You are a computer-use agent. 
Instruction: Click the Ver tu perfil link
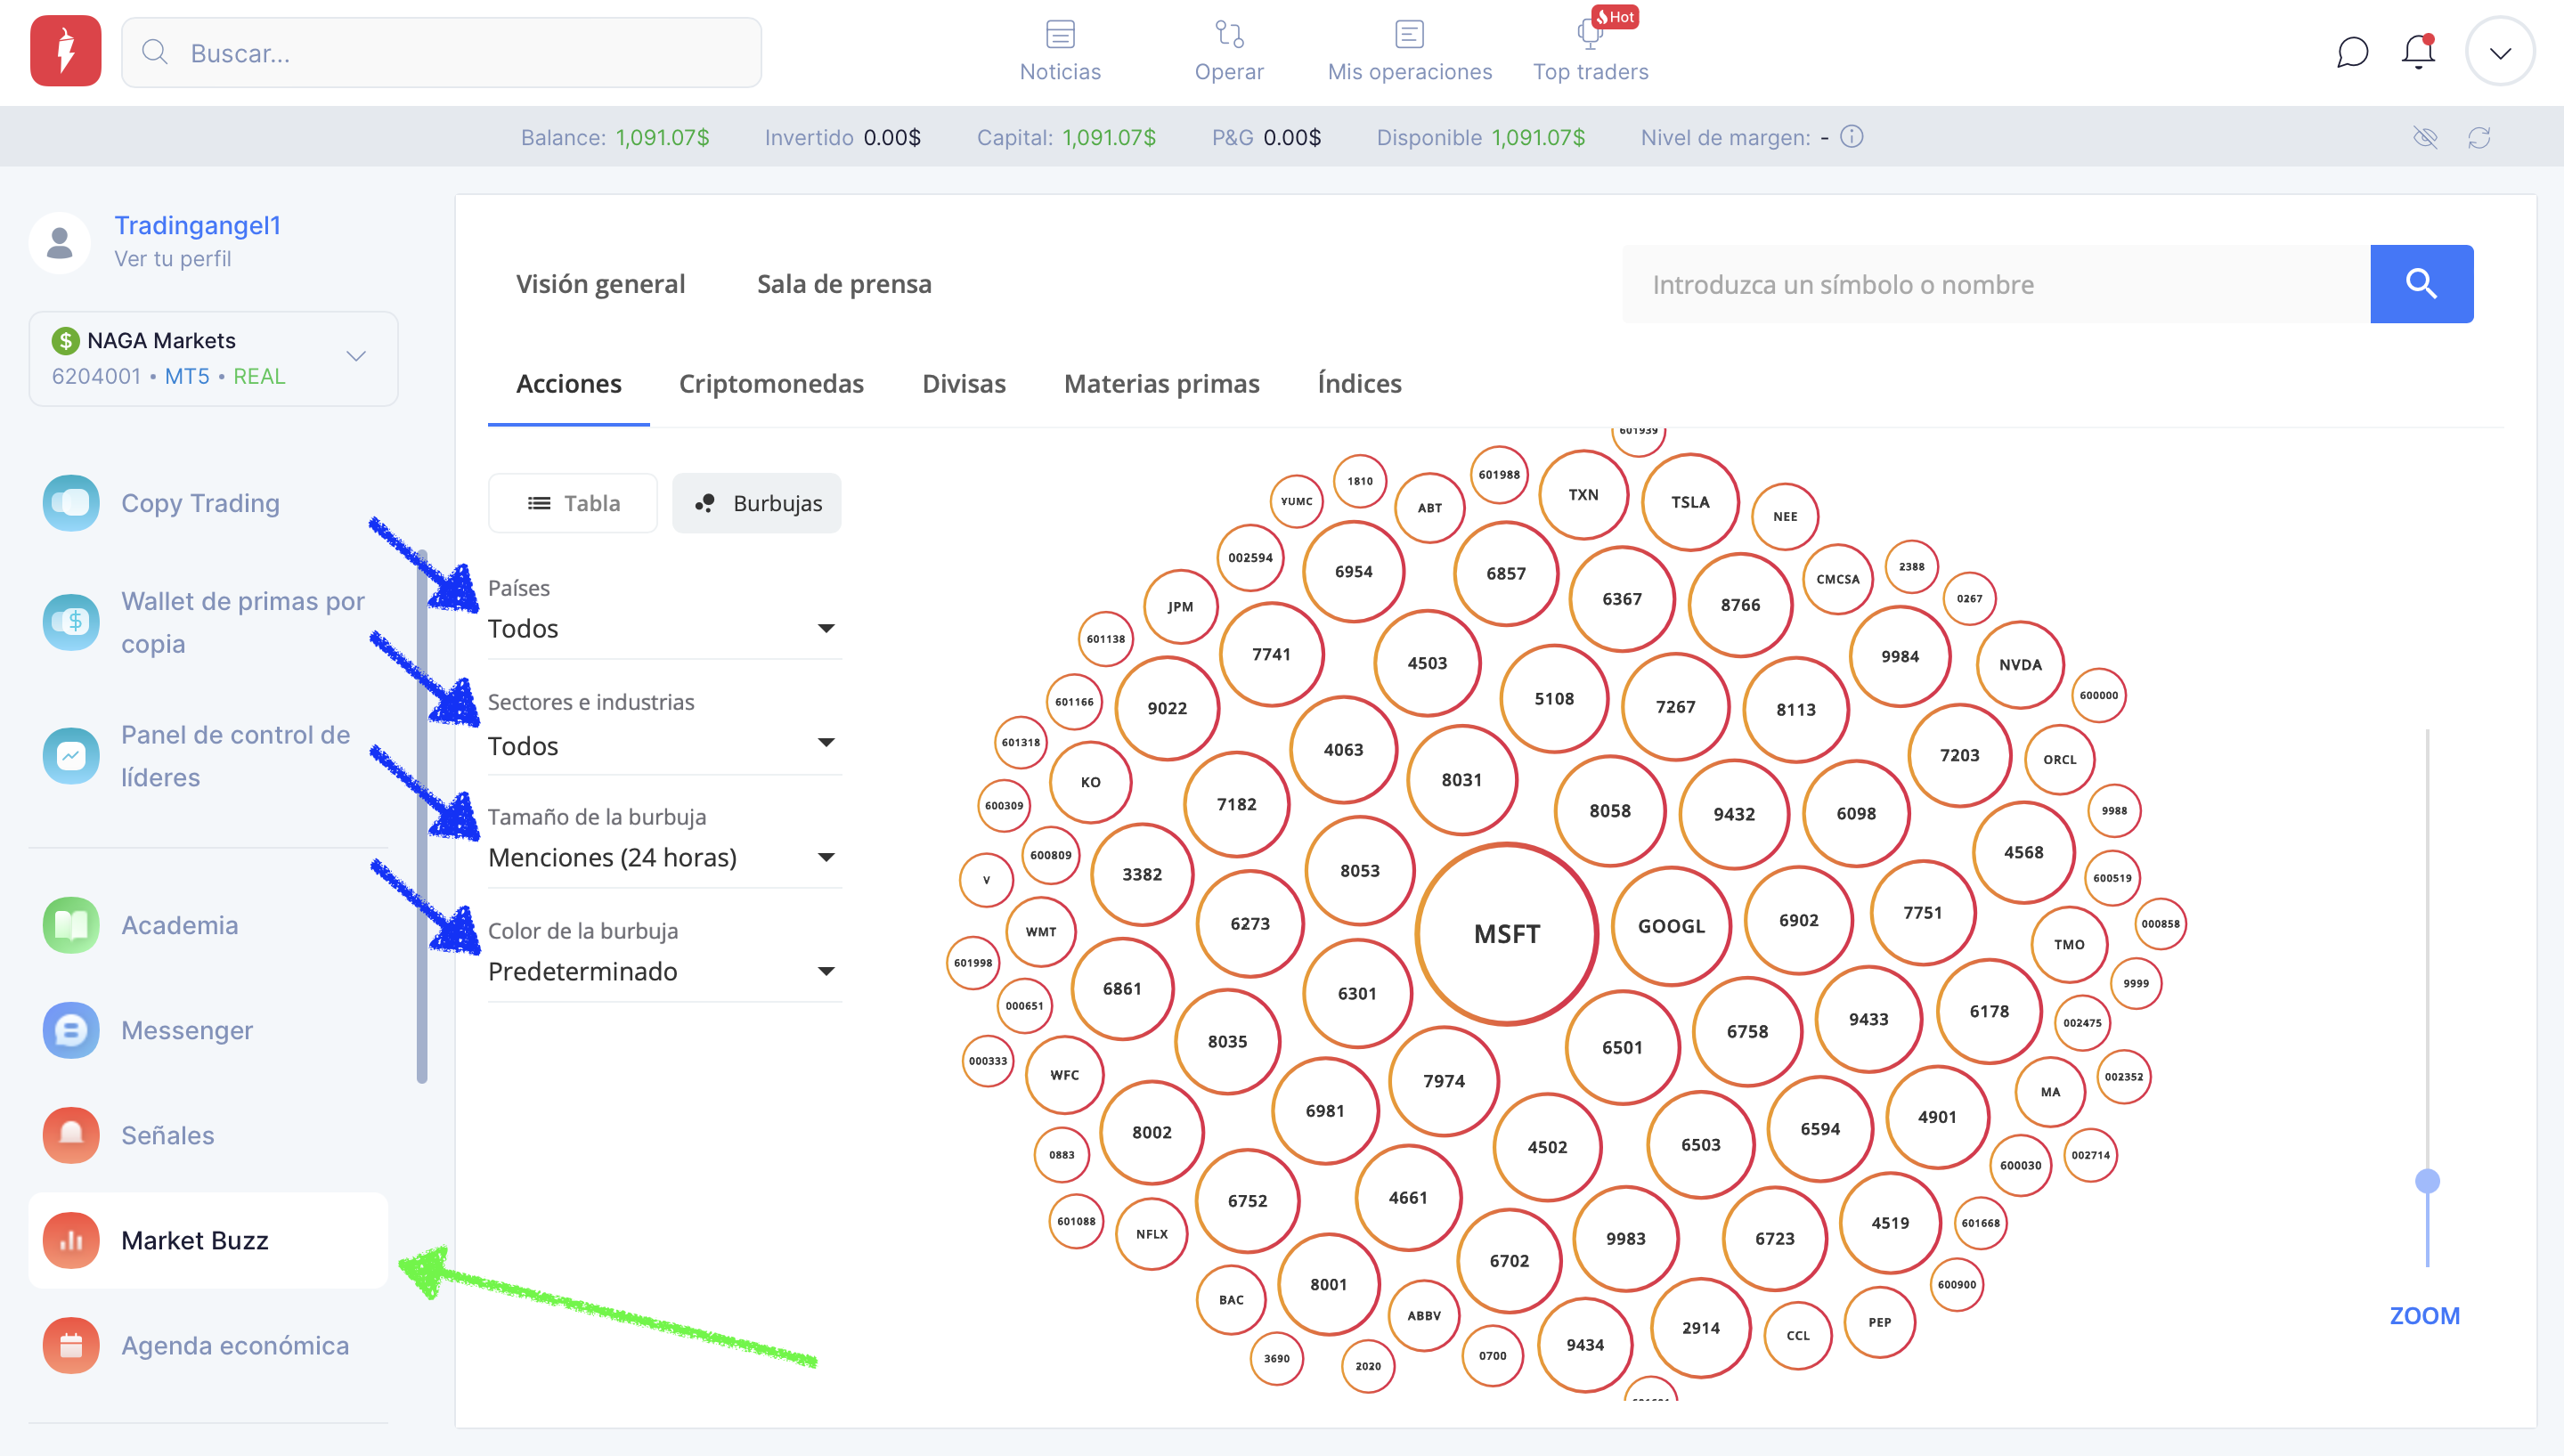click(x=172, y=259)
